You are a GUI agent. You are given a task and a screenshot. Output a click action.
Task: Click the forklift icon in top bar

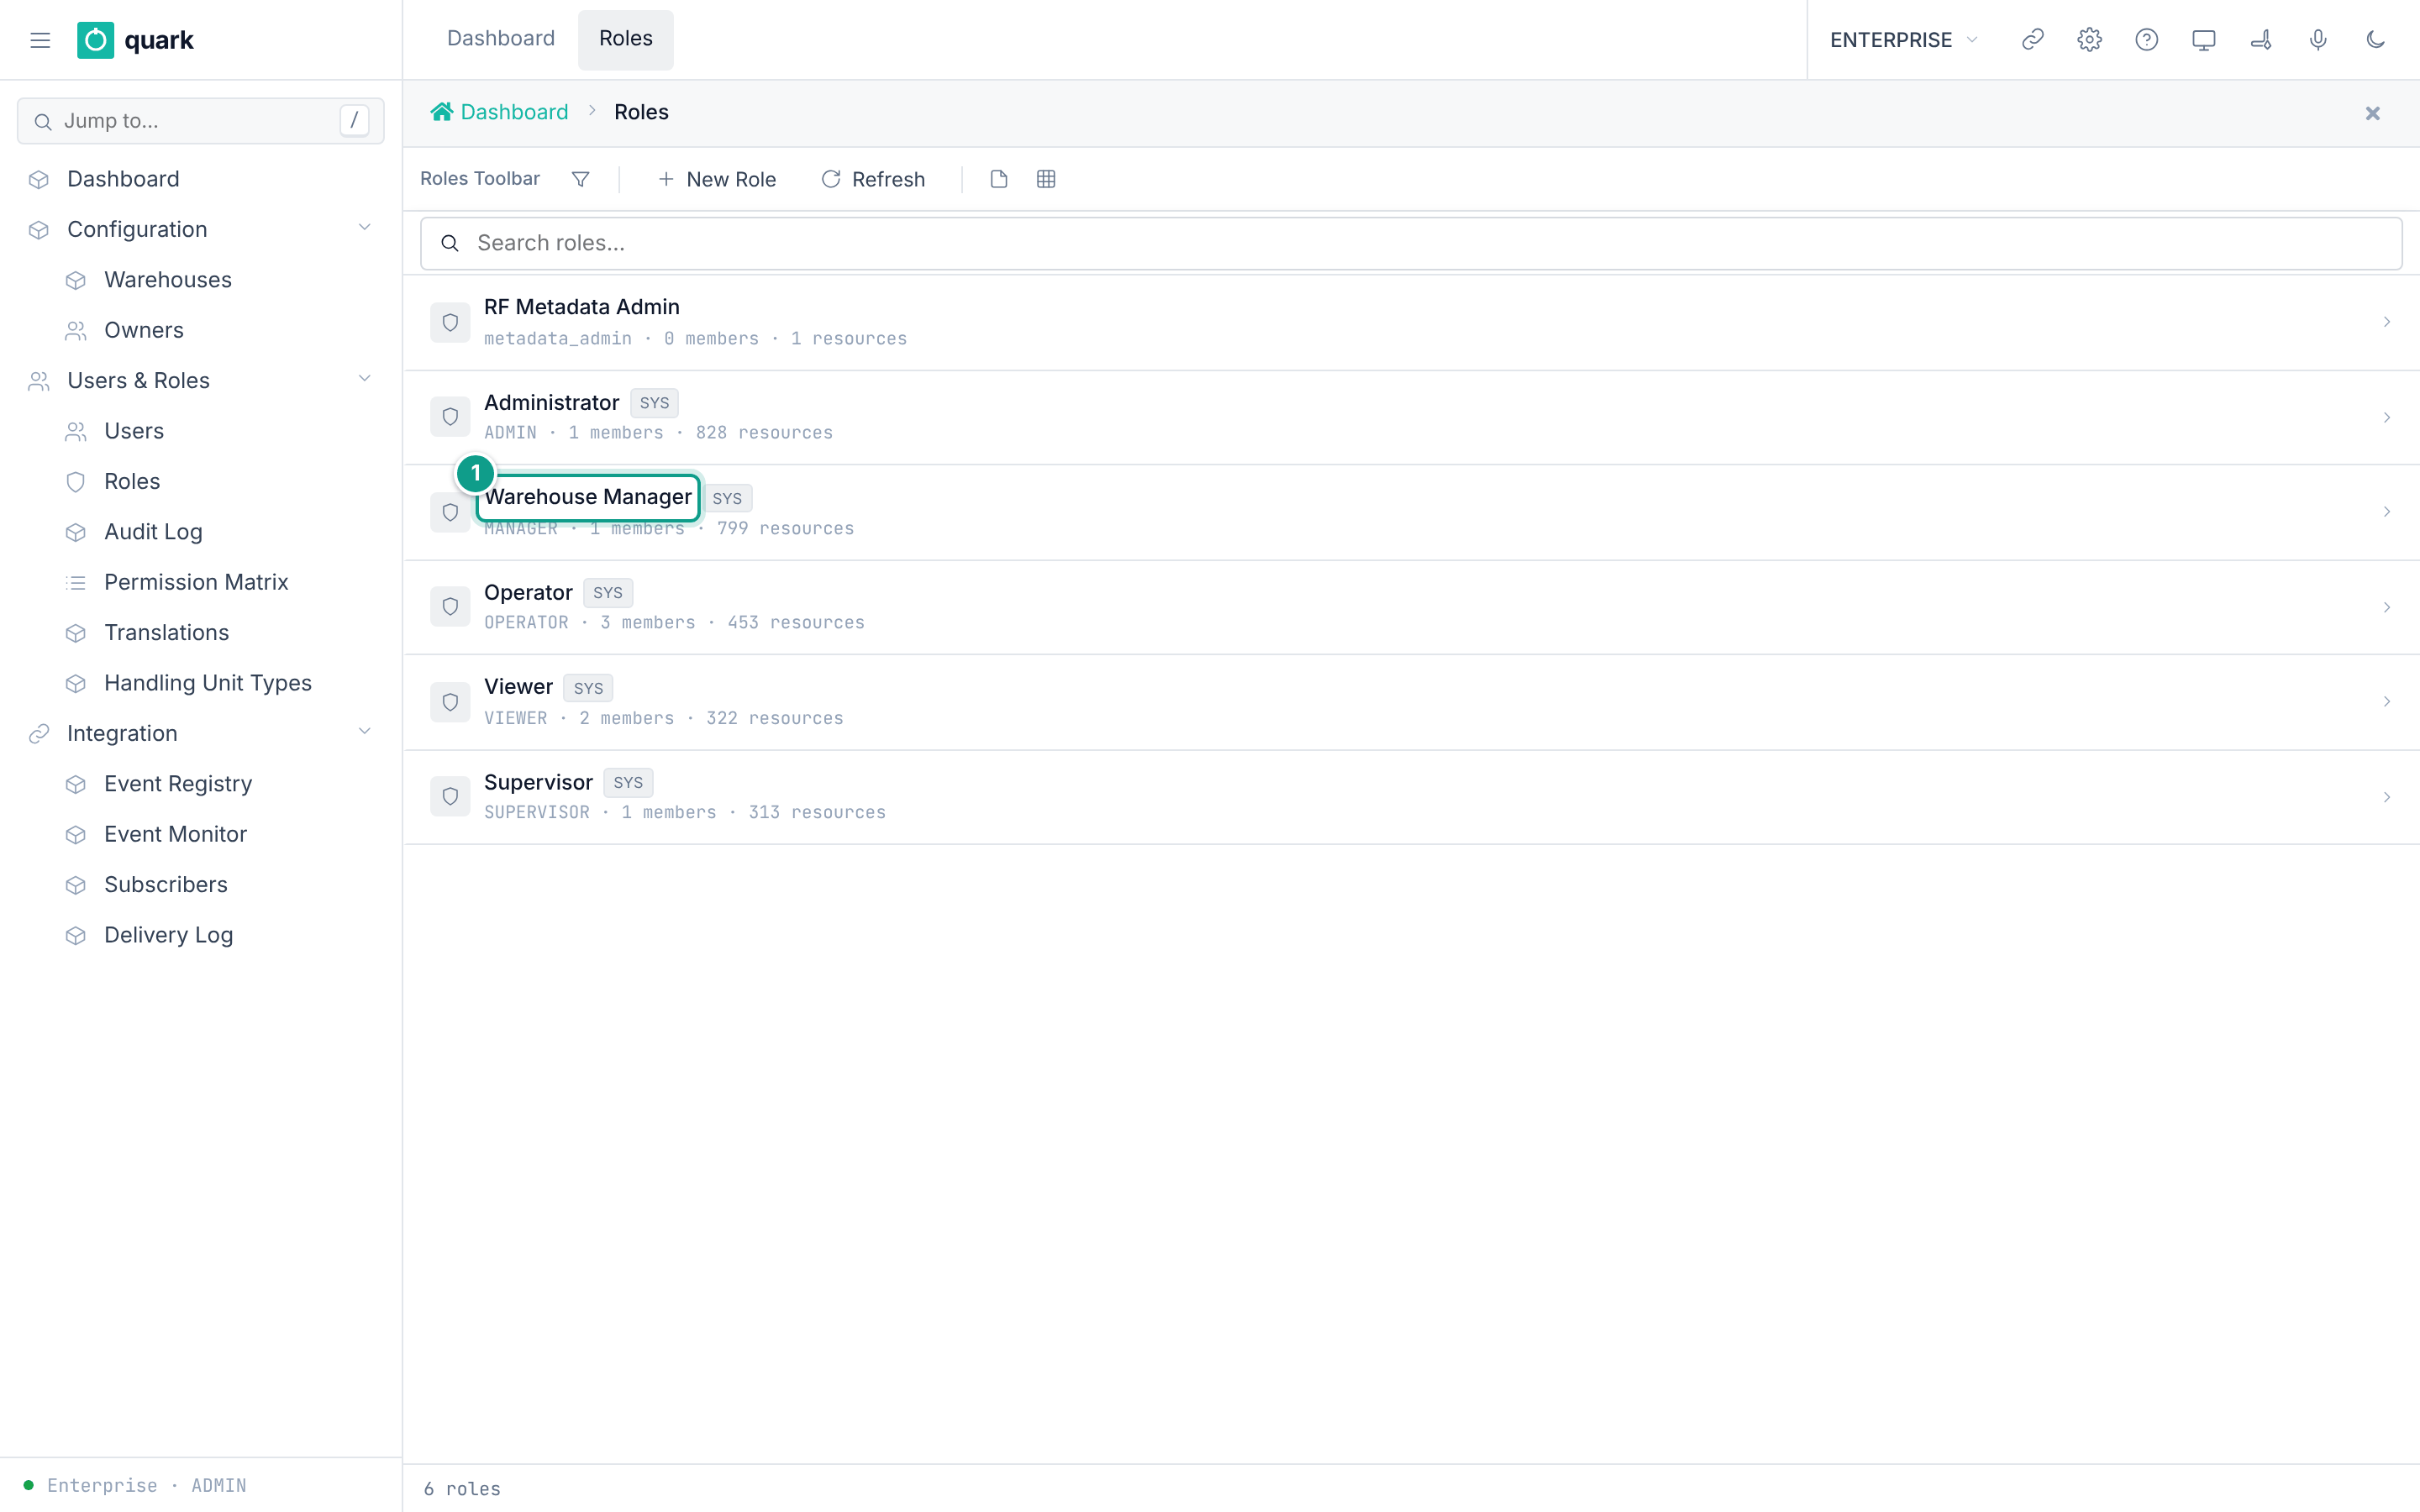pos(2260,40)
